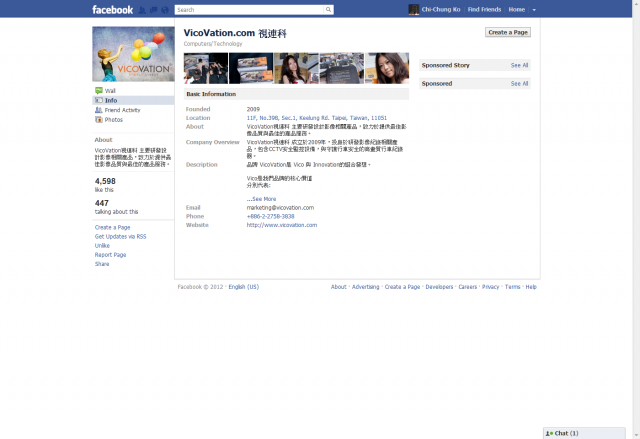Click the Info card icon in sidebar

98,100
